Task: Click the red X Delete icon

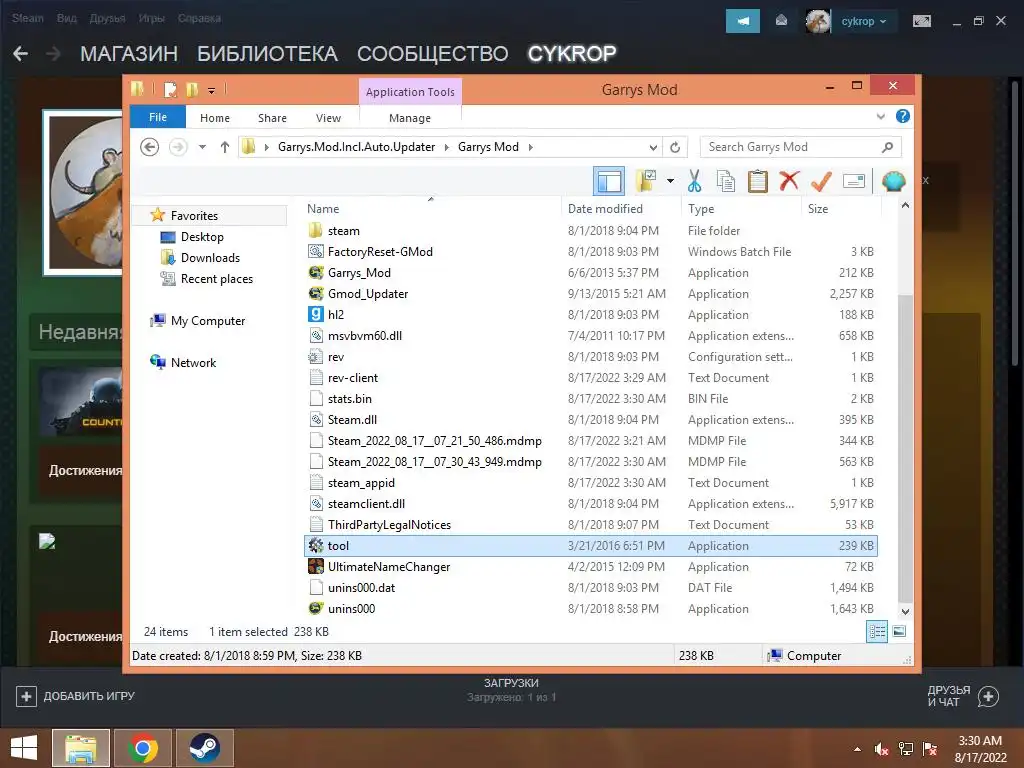Action: coord(789,181)
